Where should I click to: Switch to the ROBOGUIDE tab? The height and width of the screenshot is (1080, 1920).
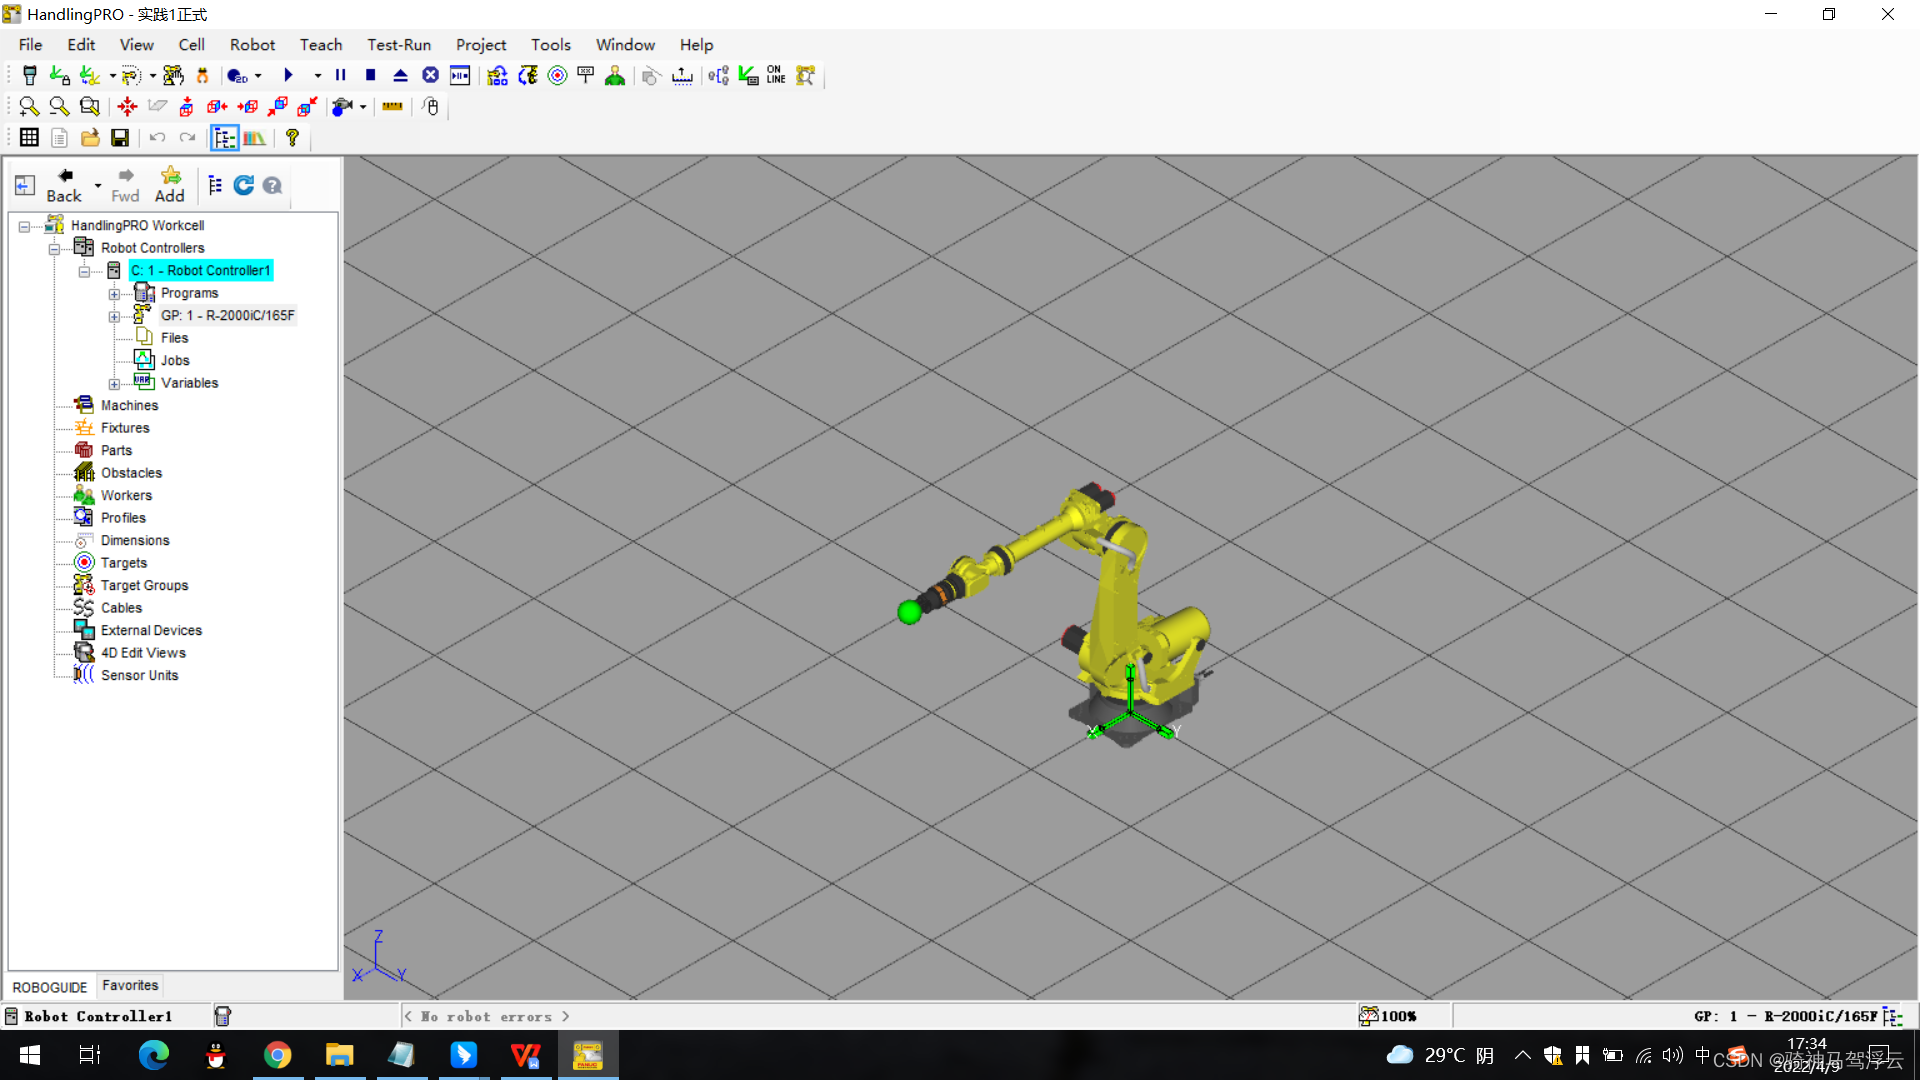pos(50,988)
